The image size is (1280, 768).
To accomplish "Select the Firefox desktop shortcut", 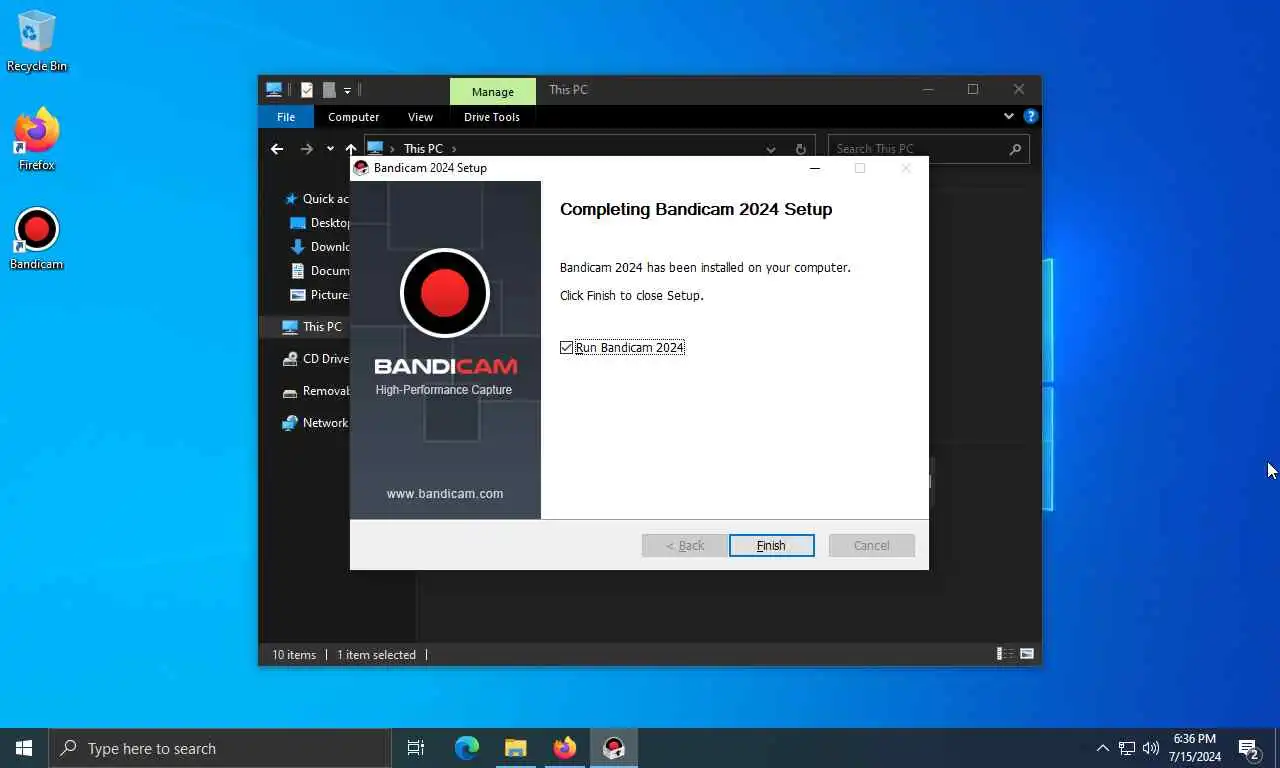I will [37, 140].
